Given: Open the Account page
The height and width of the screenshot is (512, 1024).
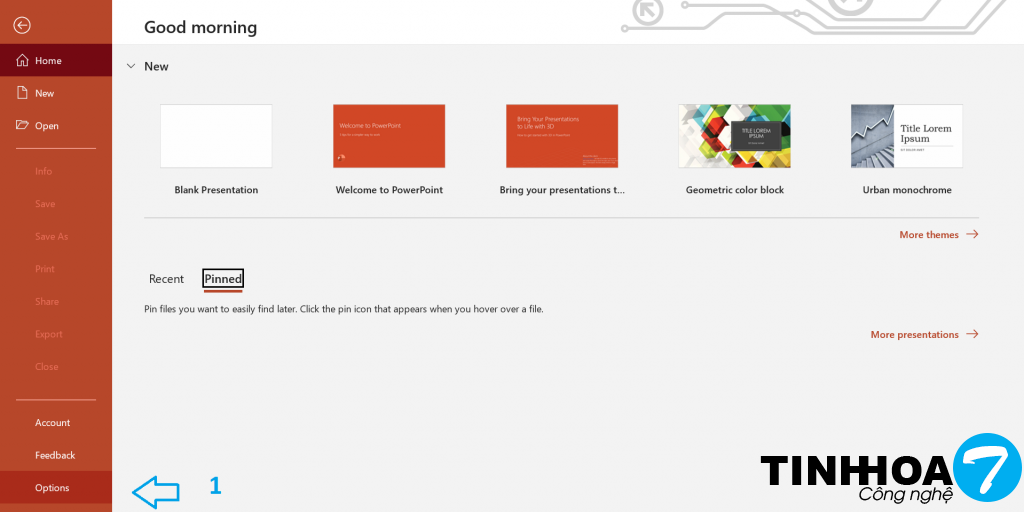Looking at the screenshot, I should pos(52,423).
